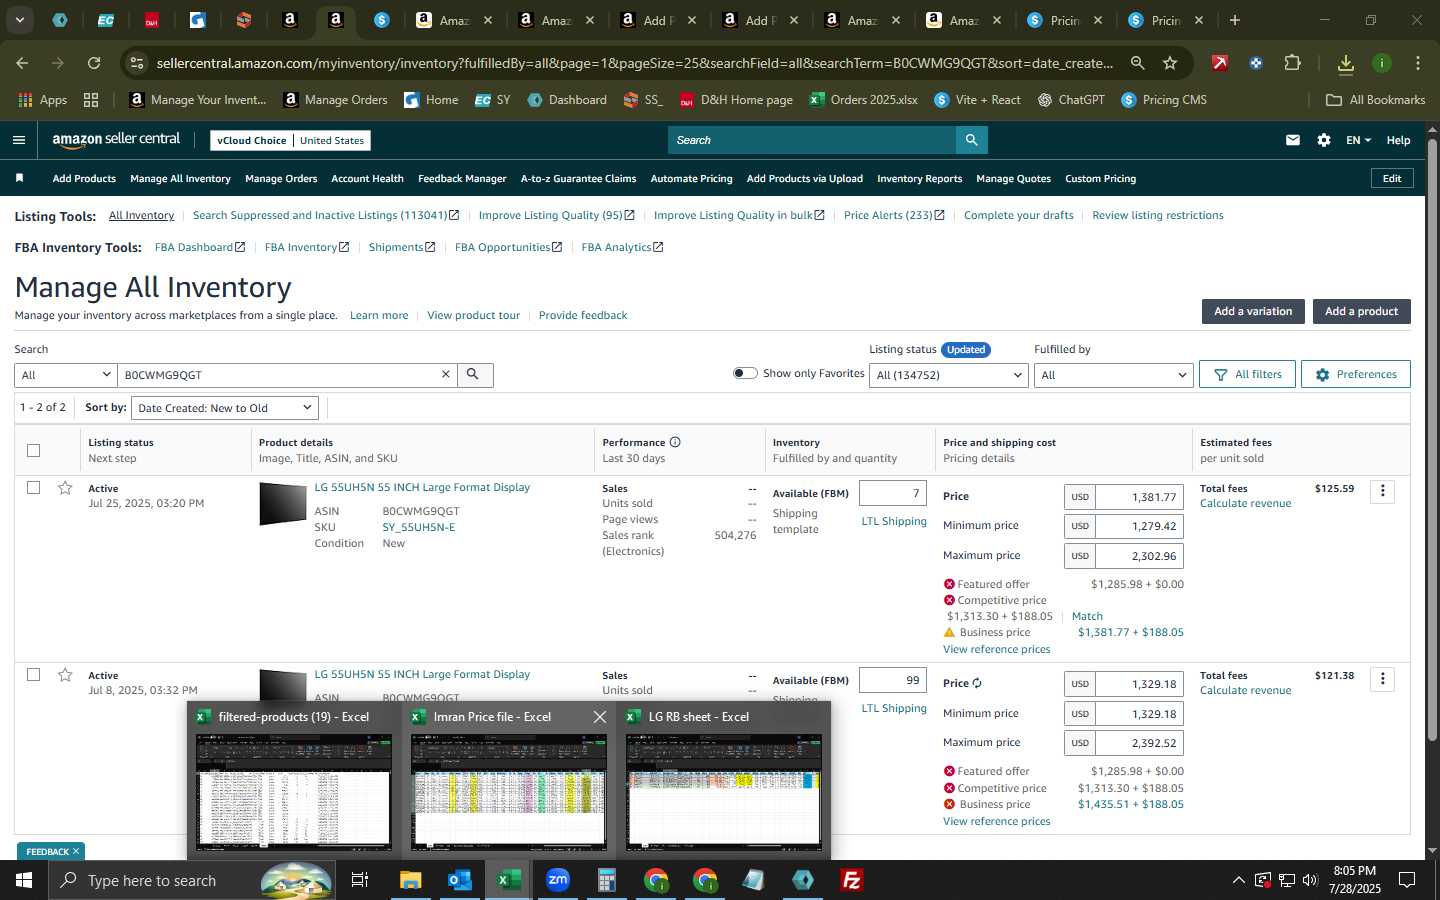Close the Imran Price file preview
Image resolution: width=1440 pixels, height=900 pixels.
click(599, 717)
